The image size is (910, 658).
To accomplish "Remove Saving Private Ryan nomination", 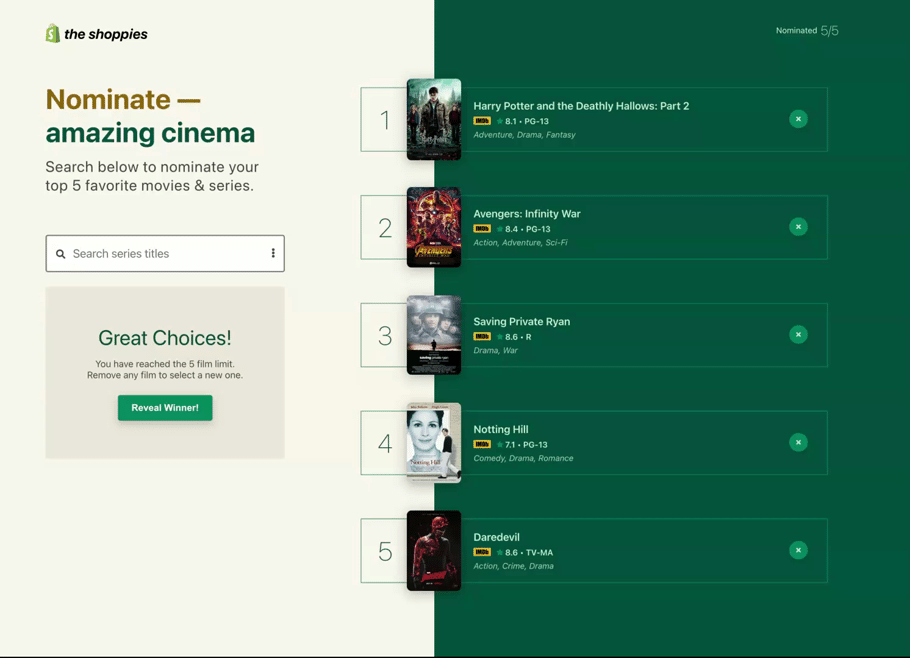I will point(798,335).
